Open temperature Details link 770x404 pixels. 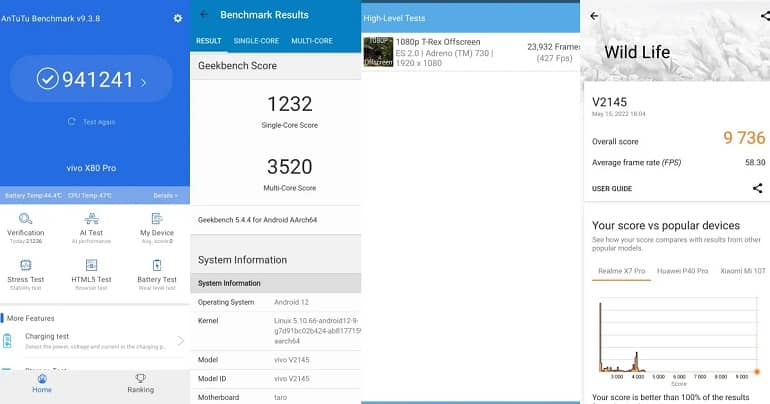click(x=165, y=195)
